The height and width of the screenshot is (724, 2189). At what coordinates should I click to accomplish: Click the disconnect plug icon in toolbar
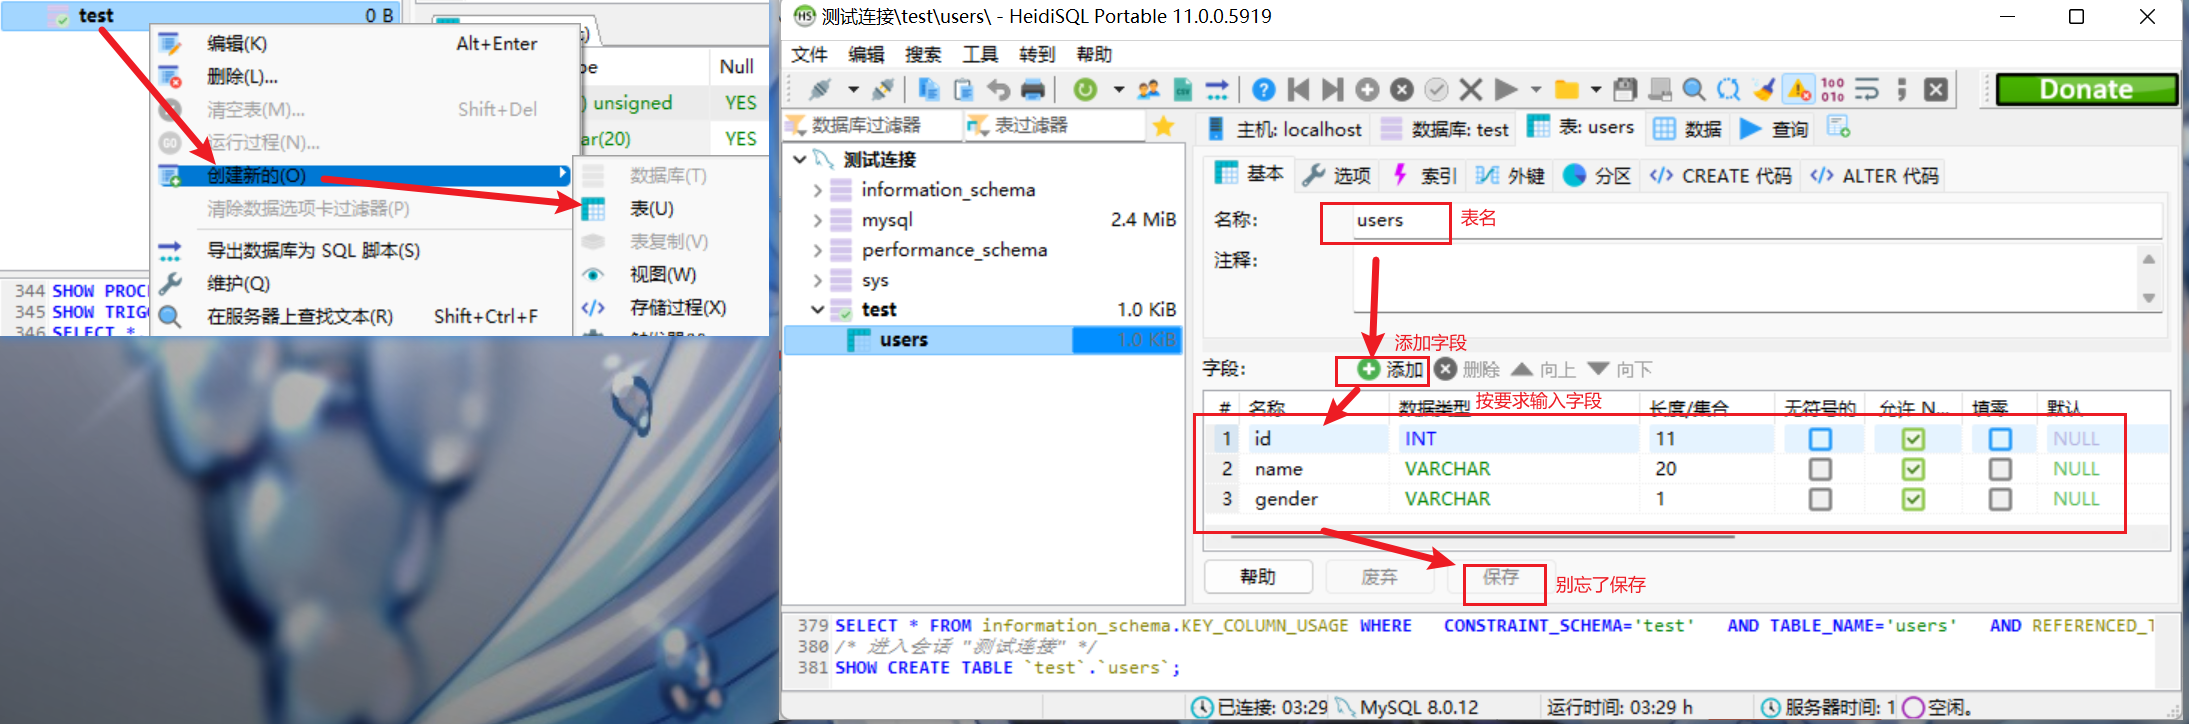coord(883,90)
